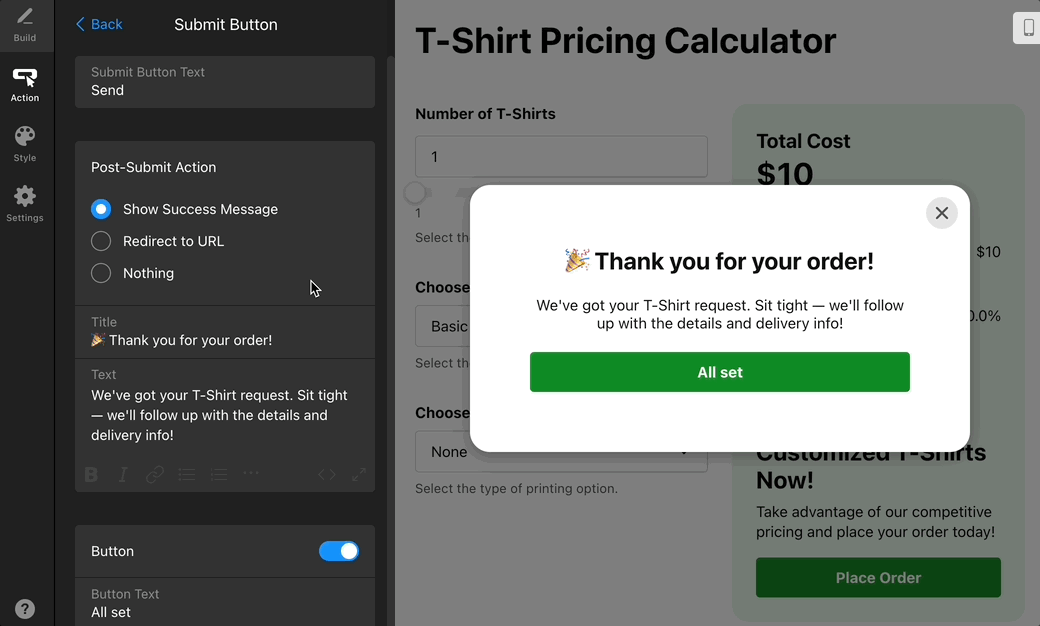Apply italic formatting in text editor
This screenshot has width=1040, height=626.
click(123, 475)
